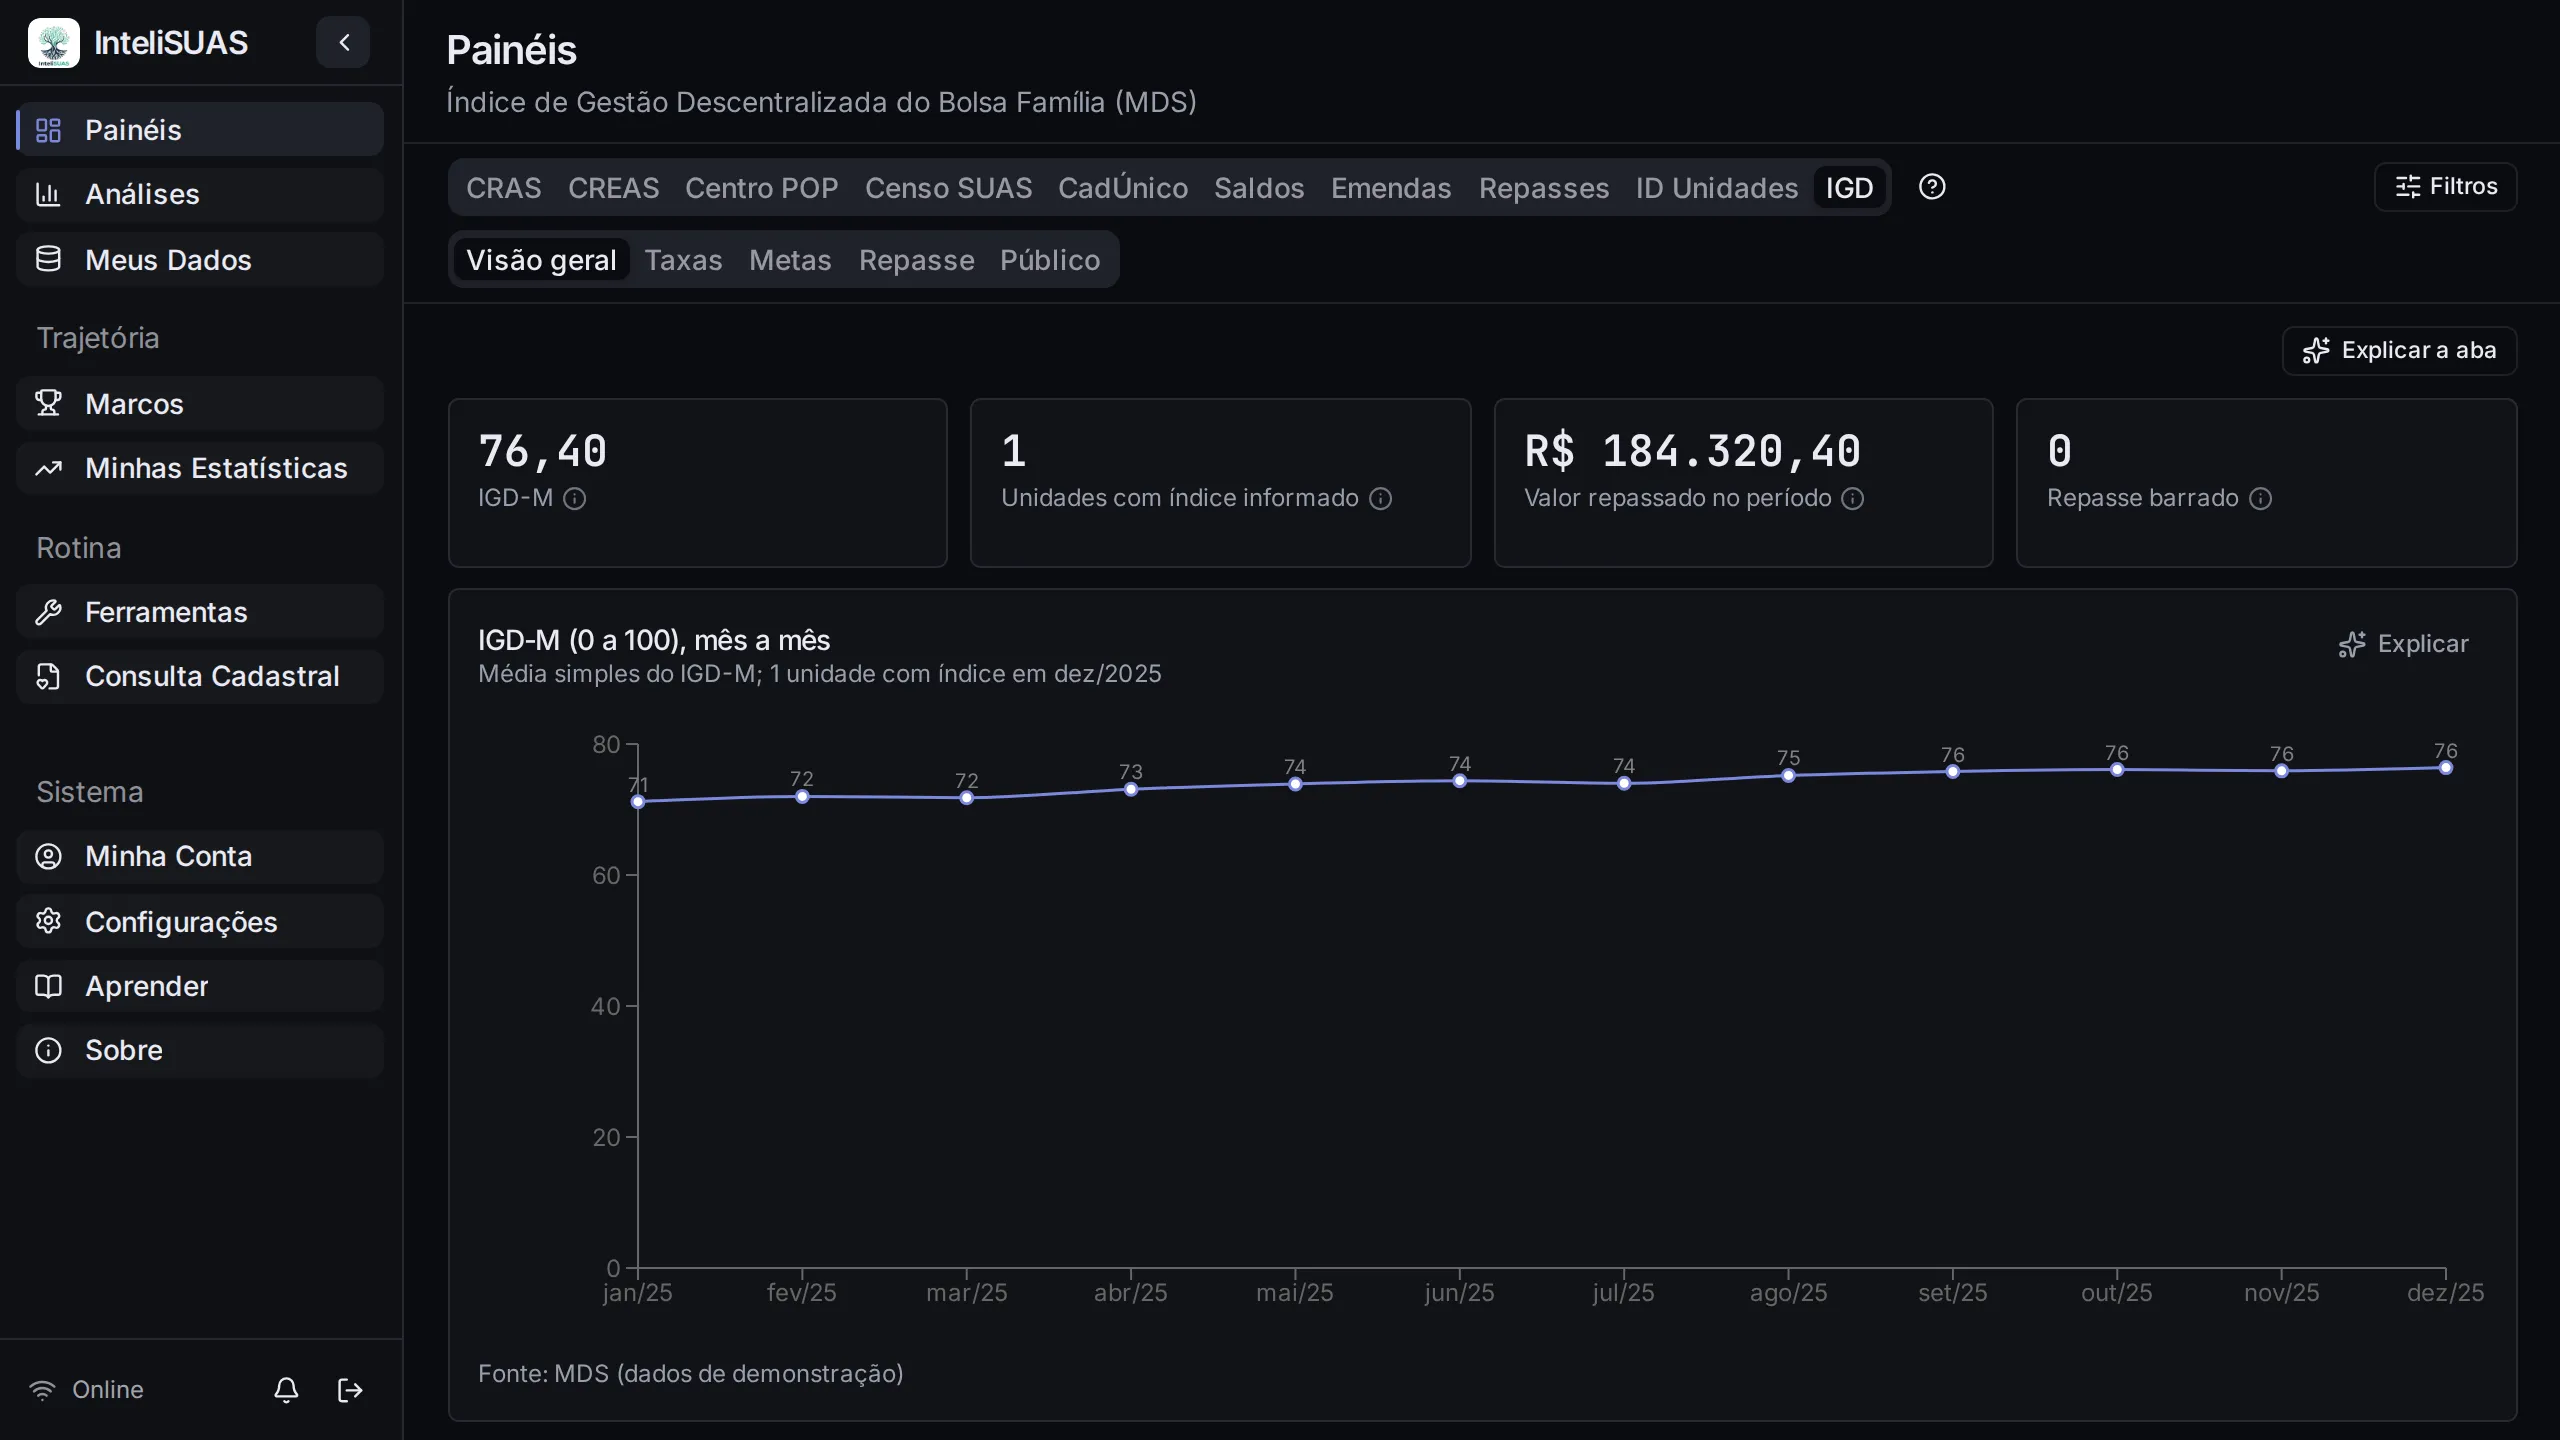This screenshot has width=2560, height=1440.
Task: Click the abr/25 data point on chart
Action: pos(1131,789)
